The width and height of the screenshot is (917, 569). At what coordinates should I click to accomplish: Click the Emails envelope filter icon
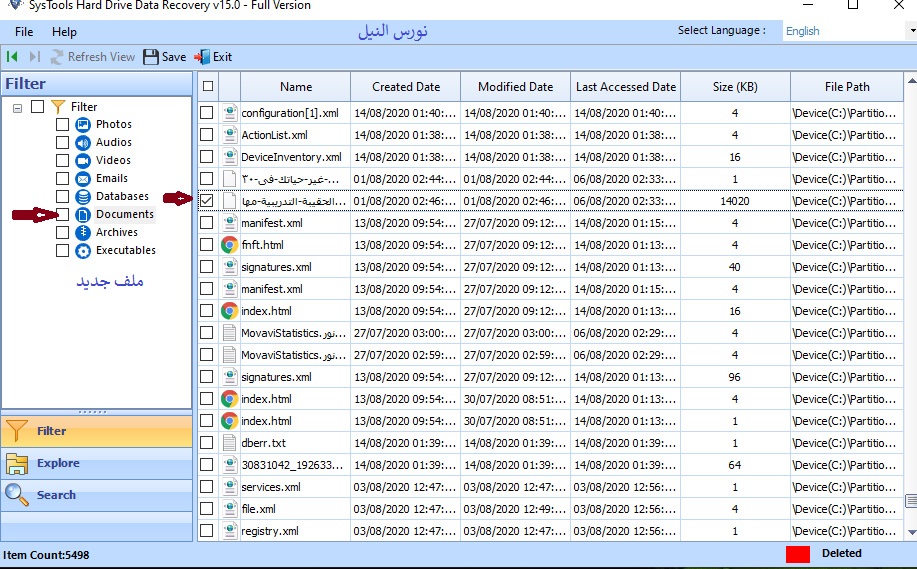84,179
